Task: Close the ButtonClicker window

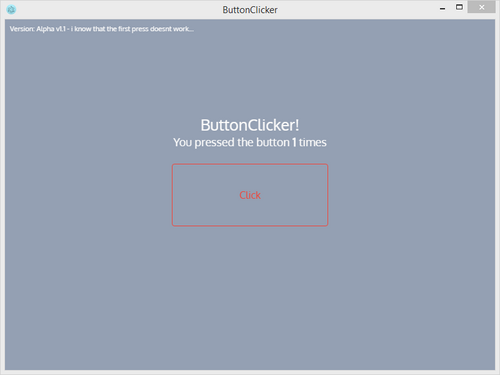Action: [x=481, y=7]
